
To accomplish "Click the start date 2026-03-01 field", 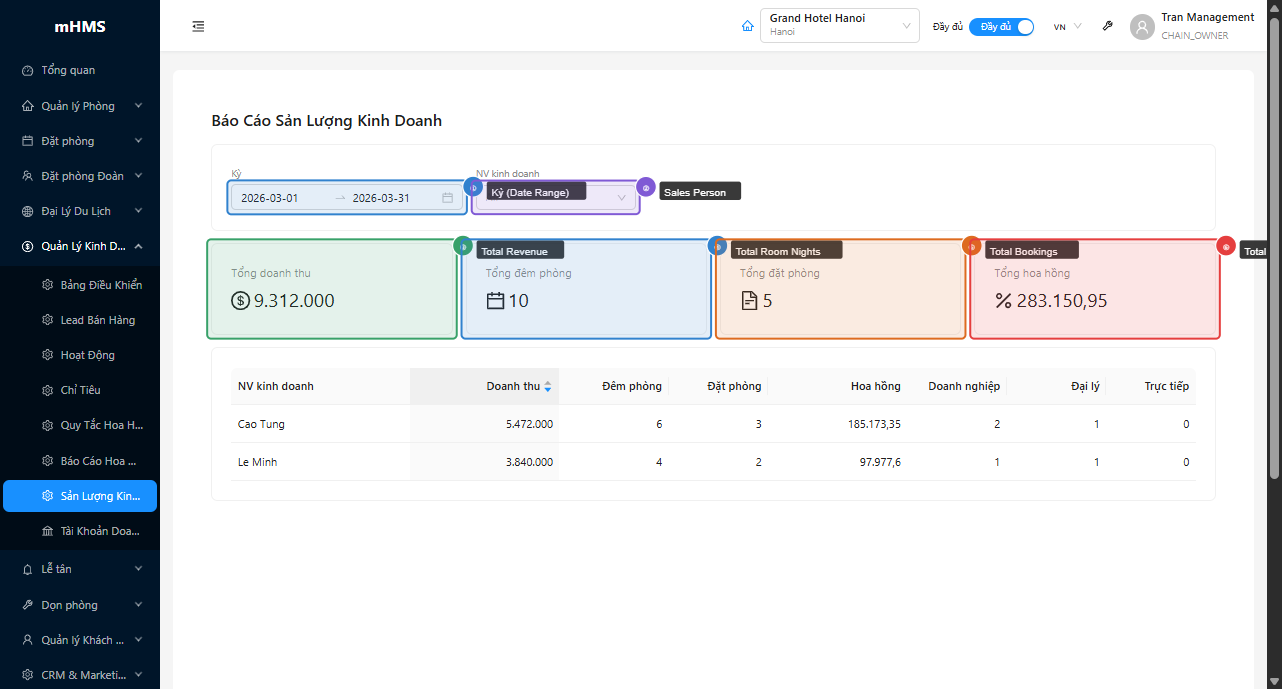I will (270, 198).
